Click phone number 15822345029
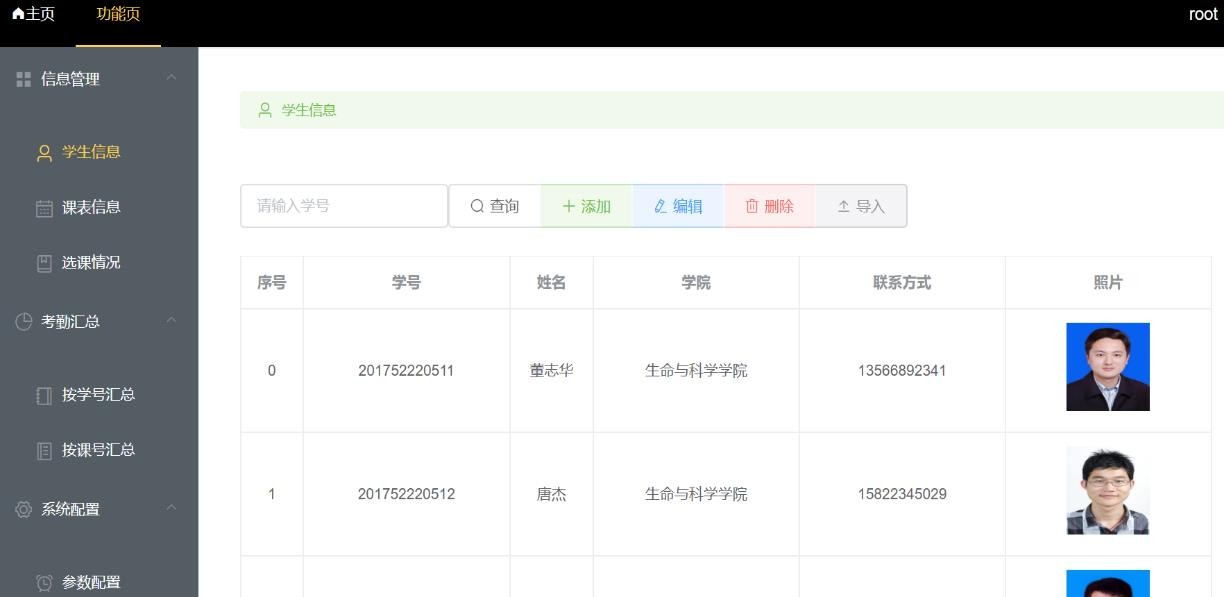Screen dimensions: 1224x597 902,494
